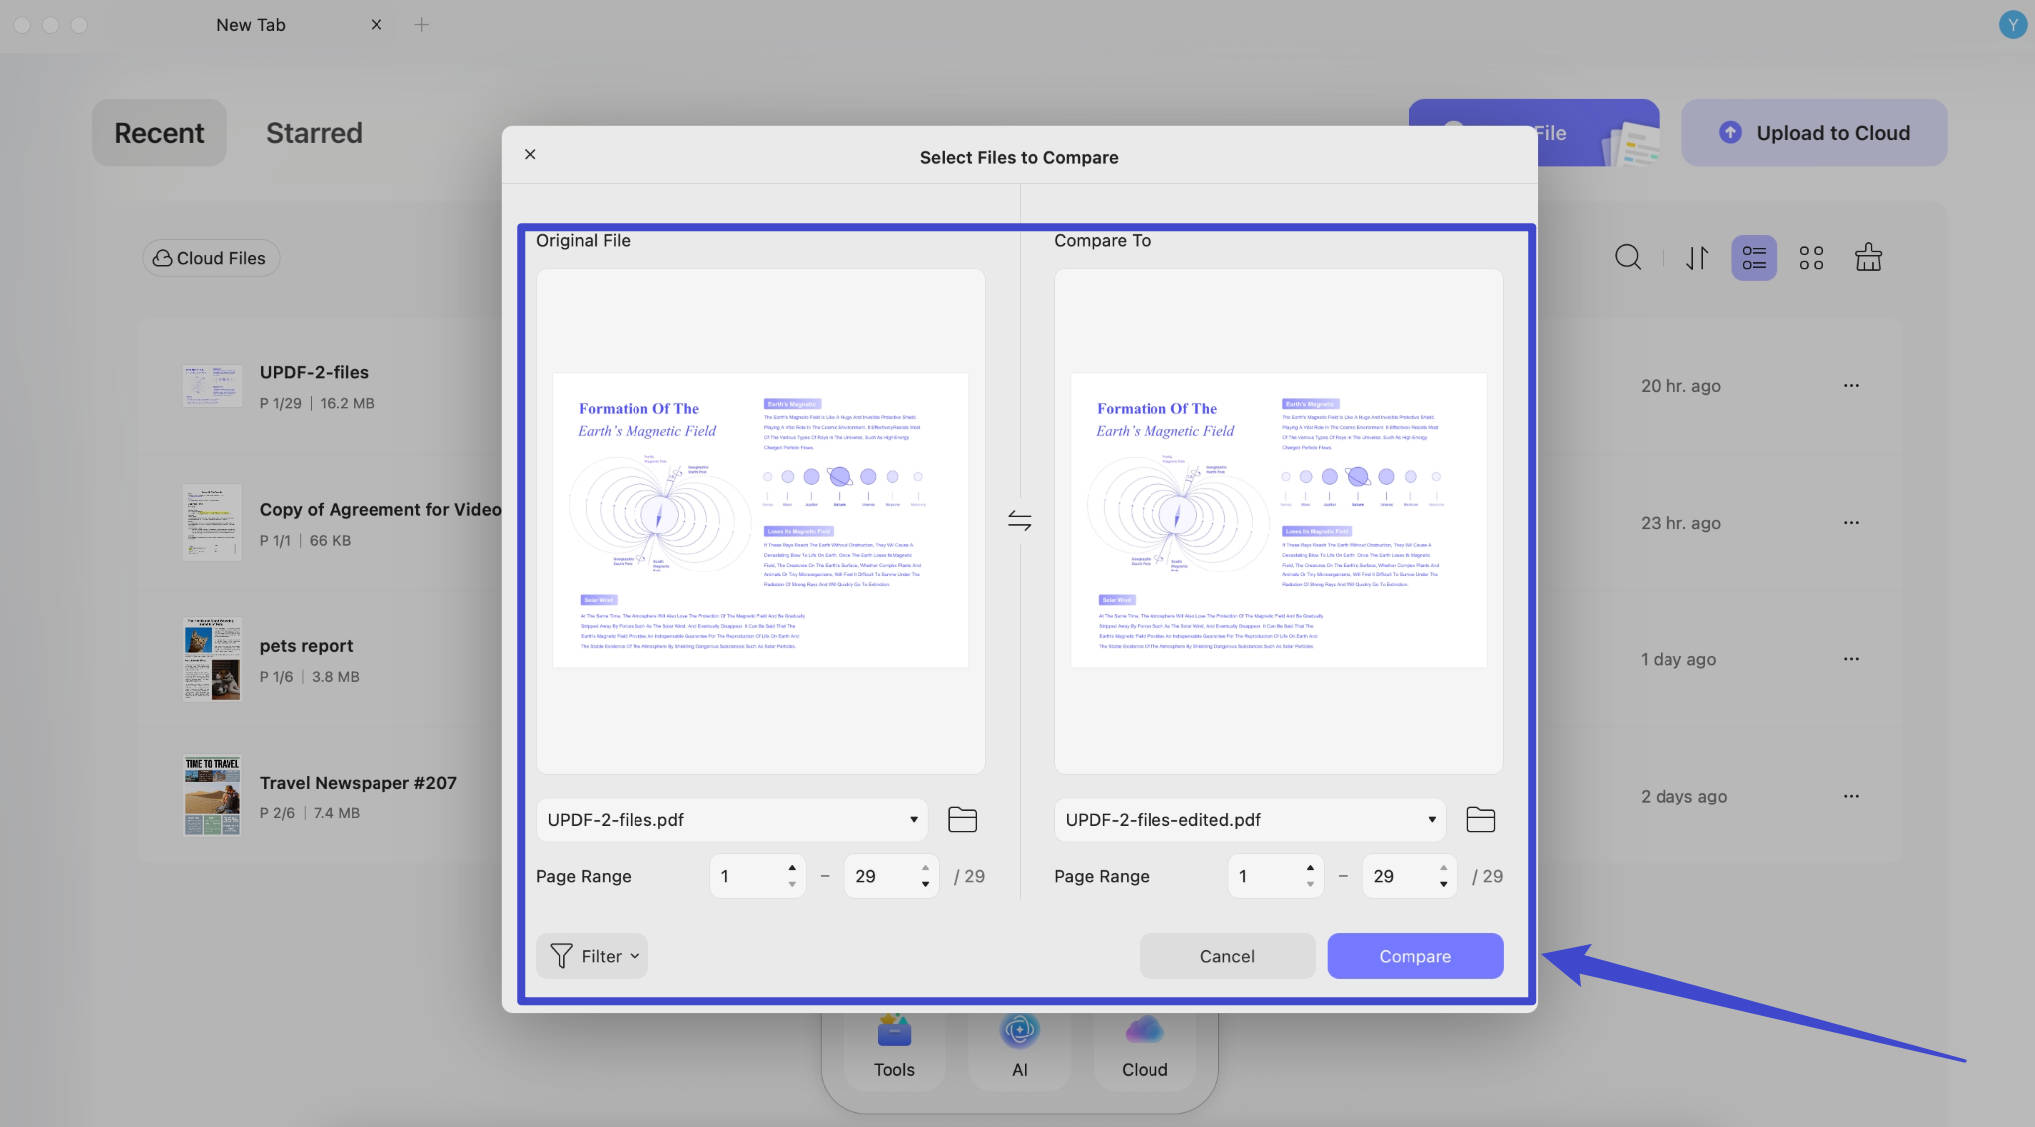Click the UPDF-2-files file name
The height and width of the screenshot is (1127, 2035).
[x=314, y=372]
